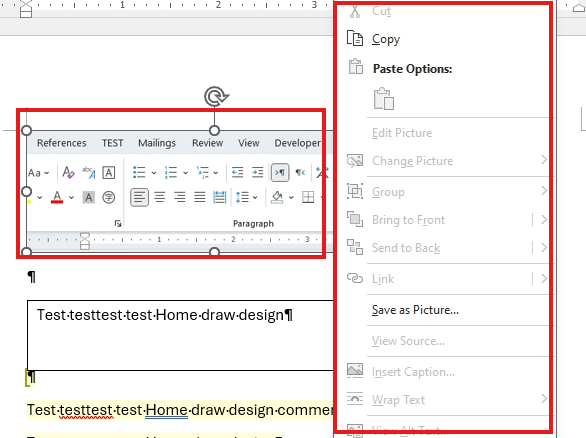Select Edit Picture in the context menu
This screenshot has width=586, height=438.
click(402, 133)
